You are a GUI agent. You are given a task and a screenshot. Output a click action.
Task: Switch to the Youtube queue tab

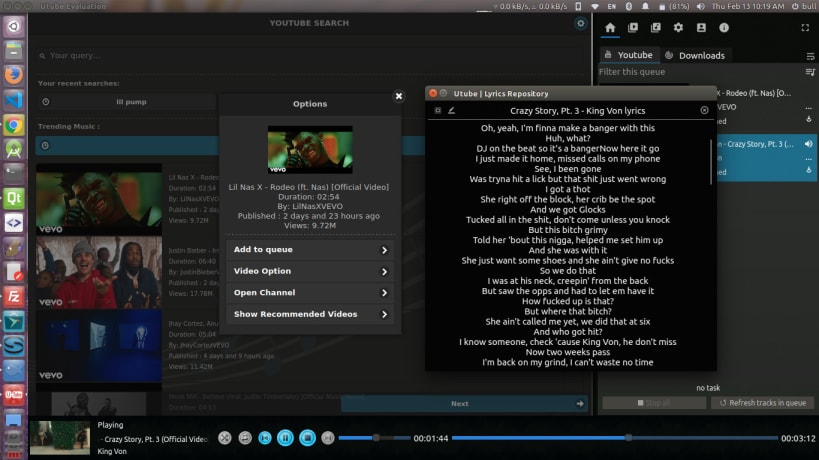(629, 55)
